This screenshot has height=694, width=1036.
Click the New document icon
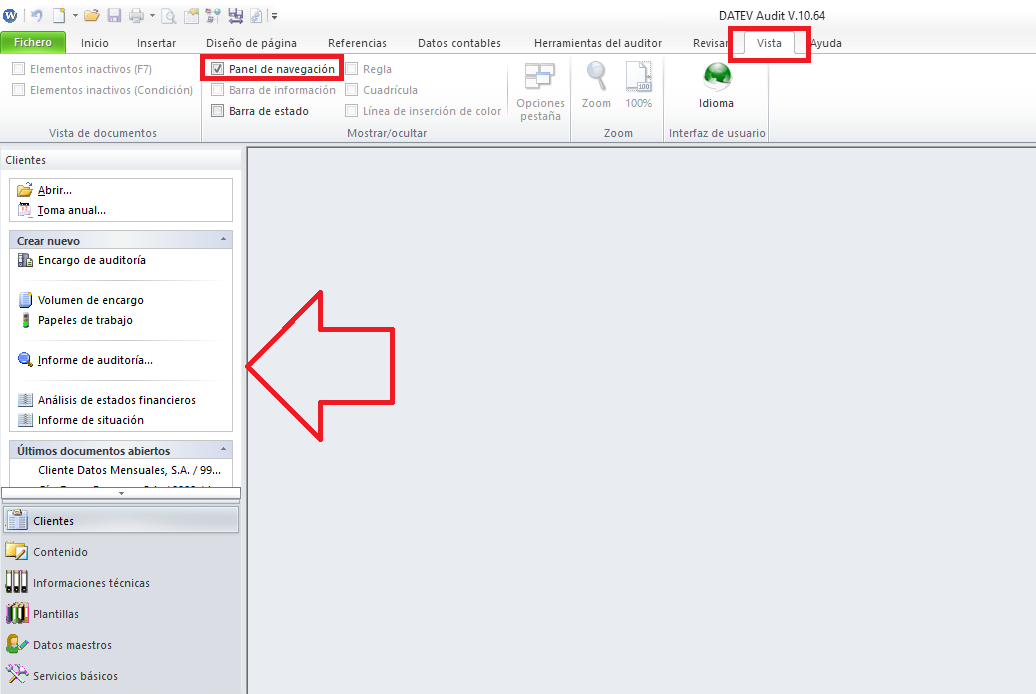59,15
